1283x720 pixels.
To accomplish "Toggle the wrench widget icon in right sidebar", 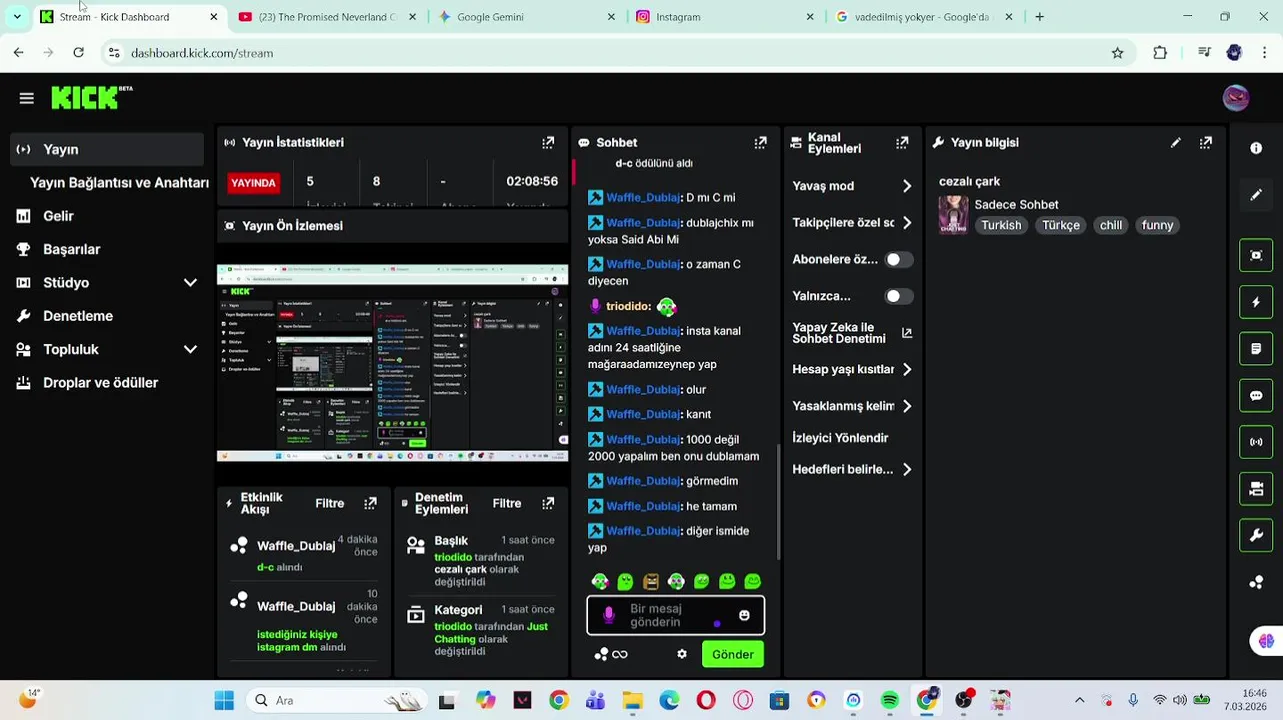I will click(x=1256, y=535).
